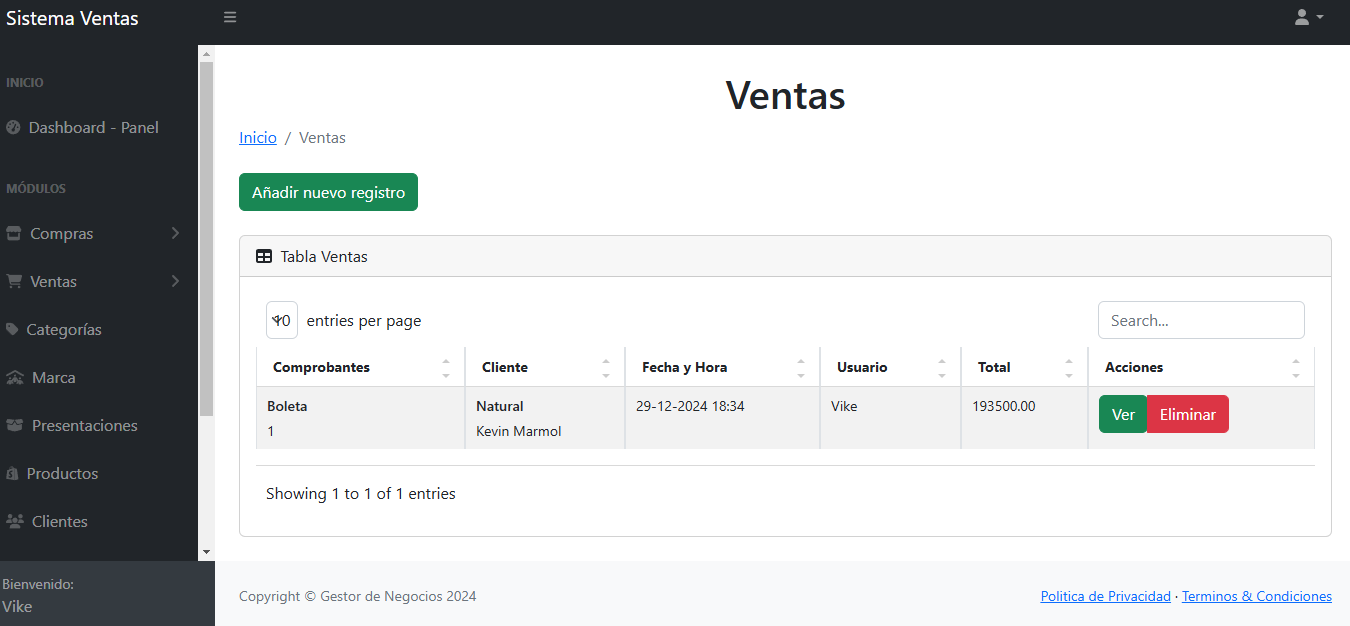The image size is (1350, 626).
Task: Open the Terminos & Condiciones link
Action: pyautogui.click(x=1257, y=596)
